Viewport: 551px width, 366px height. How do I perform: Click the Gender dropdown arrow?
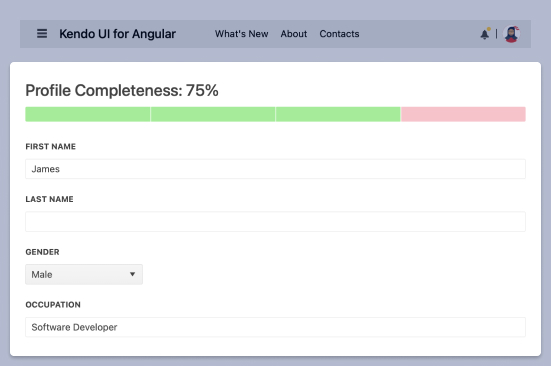tap(132, 274)
